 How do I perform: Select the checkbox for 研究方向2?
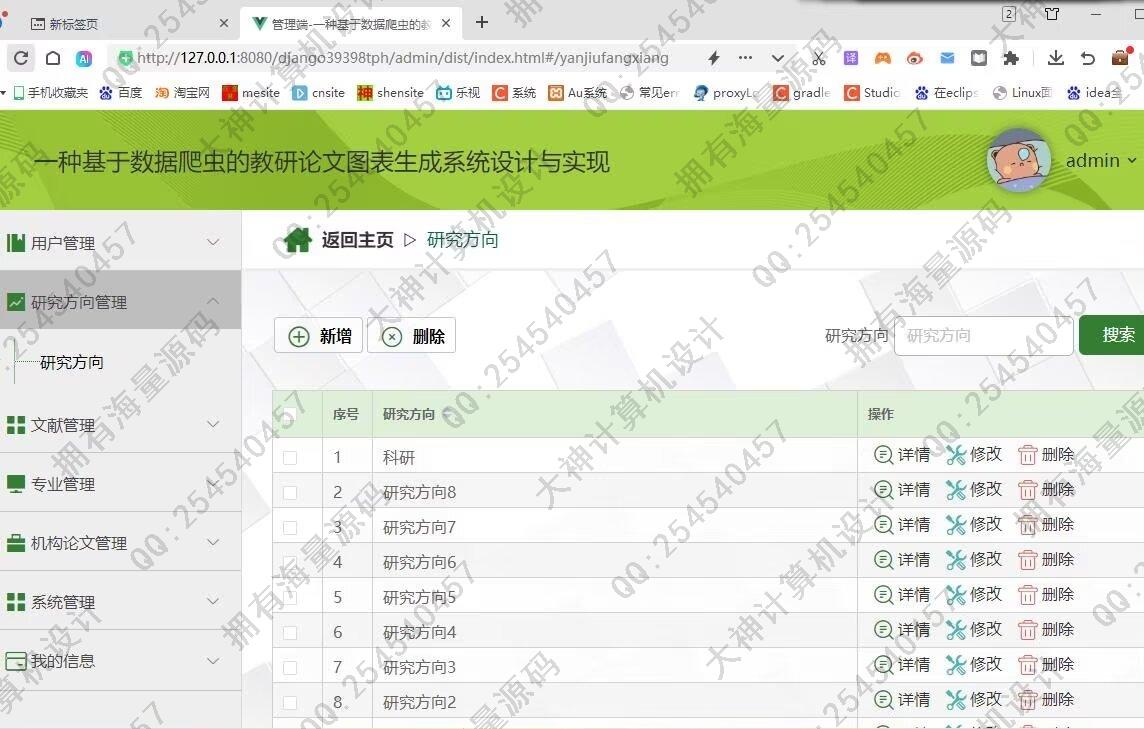coord(290,703)
